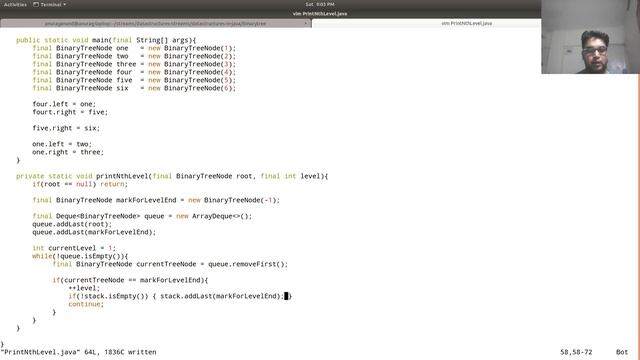Screen dimensions: 640x360
Task: Open the Terminal application menu
Action: [50, 4]
